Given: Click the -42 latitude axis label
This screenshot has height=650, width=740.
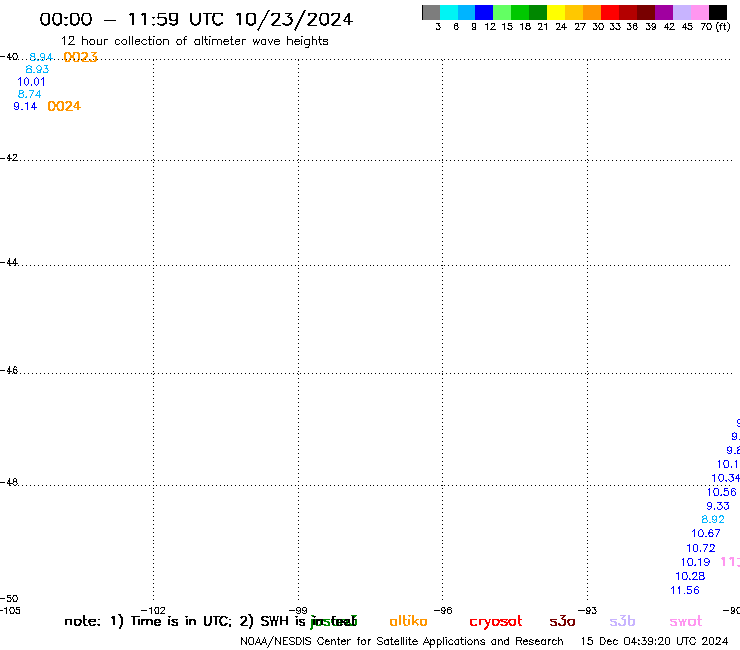Looking at the screenshot, I should 9,157.
